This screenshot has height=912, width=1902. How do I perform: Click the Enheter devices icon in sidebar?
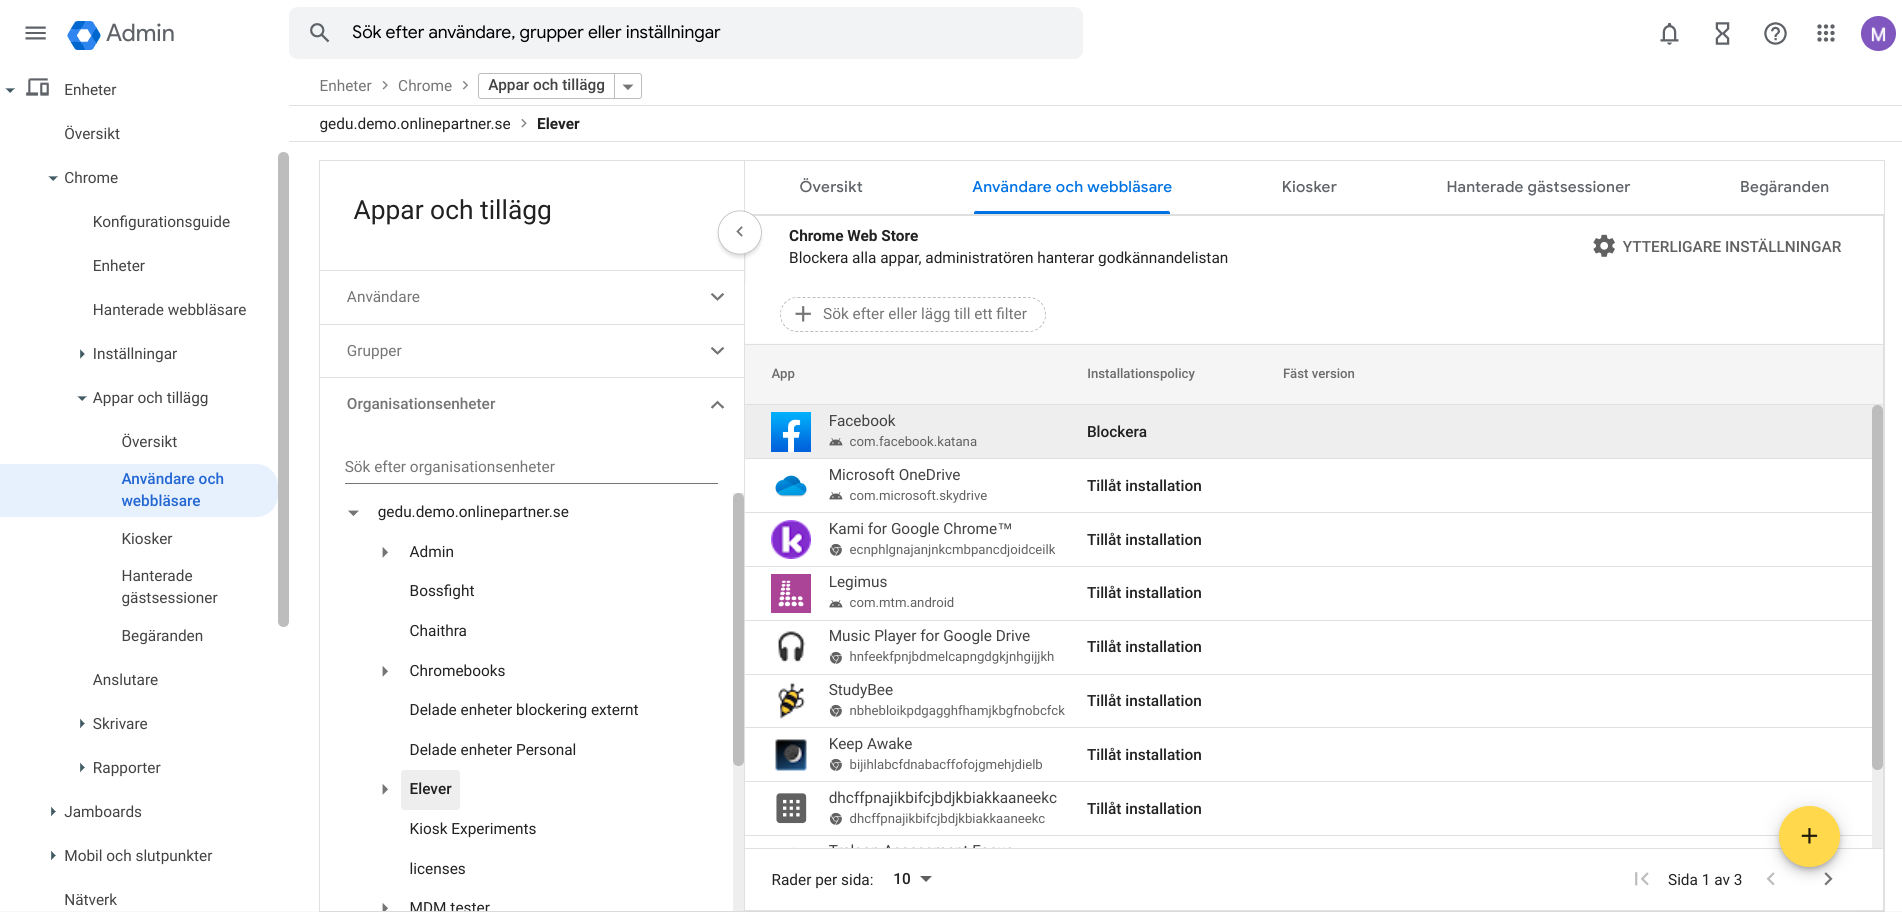point(38,88)
